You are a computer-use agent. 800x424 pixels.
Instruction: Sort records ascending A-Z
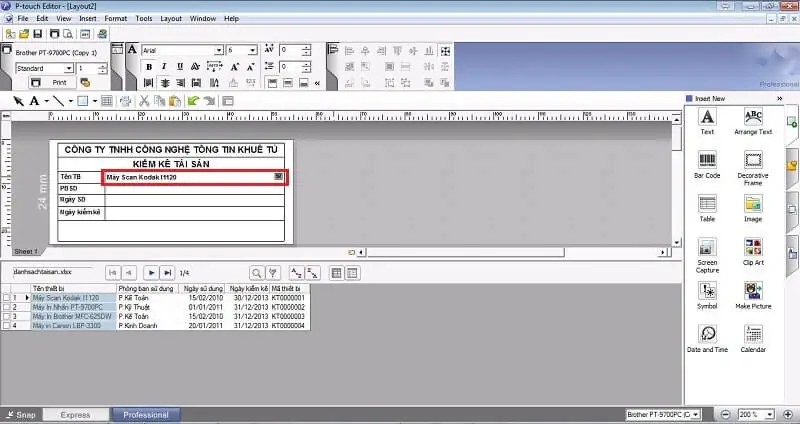click(x=296, y=273)
